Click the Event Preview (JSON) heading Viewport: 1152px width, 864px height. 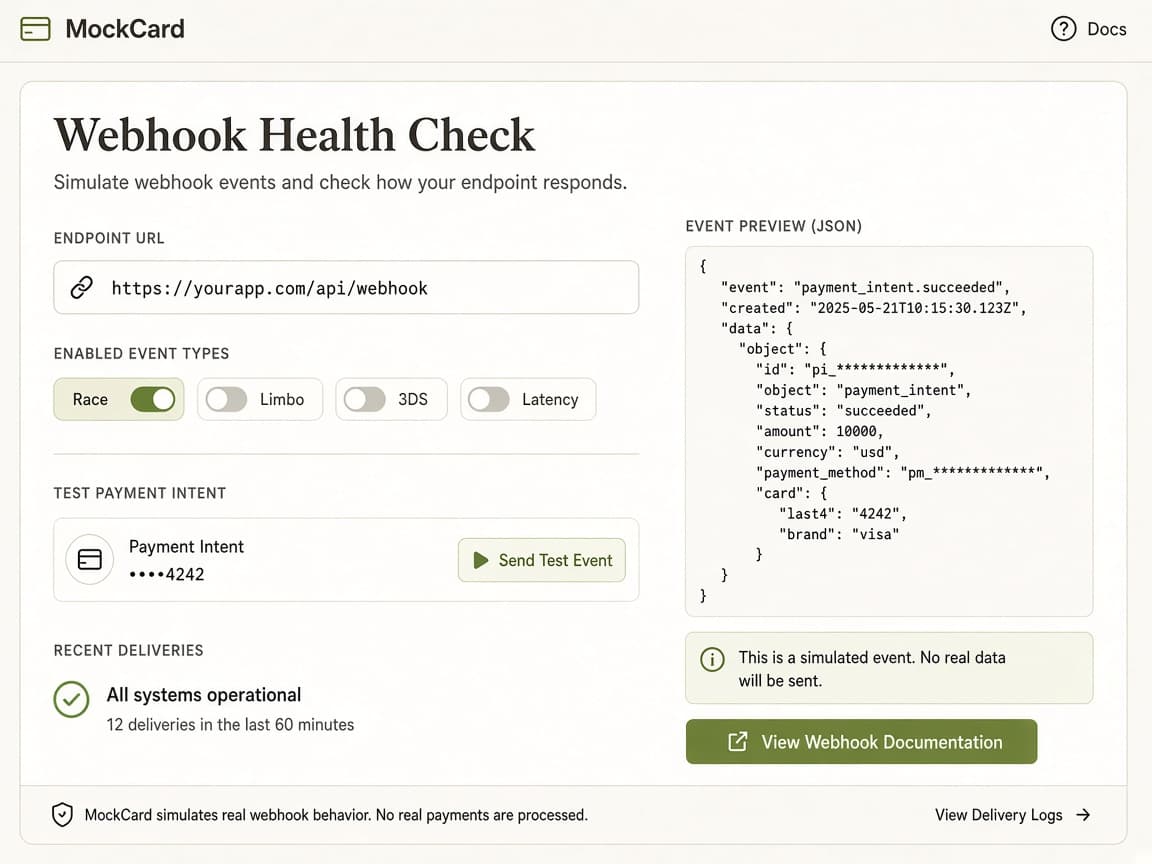click(x=774, y=226)
